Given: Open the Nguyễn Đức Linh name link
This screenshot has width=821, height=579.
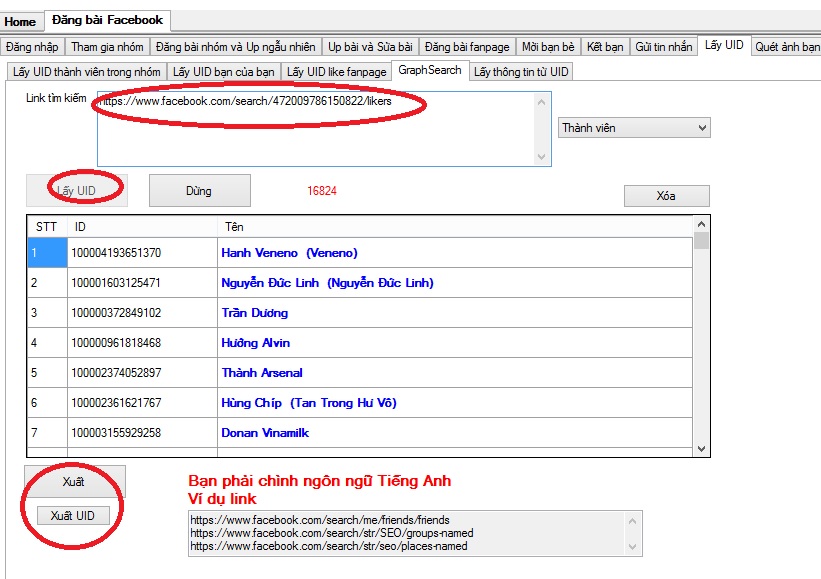Looking at the screenshot, I should [x=327, y=283].
